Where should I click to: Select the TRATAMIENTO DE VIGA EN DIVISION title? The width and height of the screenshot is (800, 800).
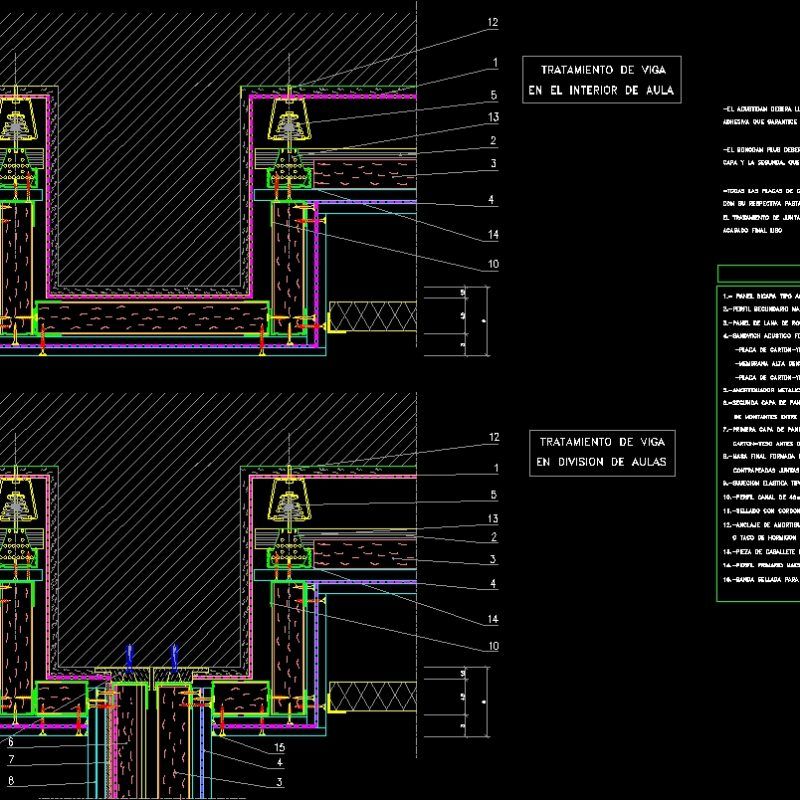pos(603,452)
